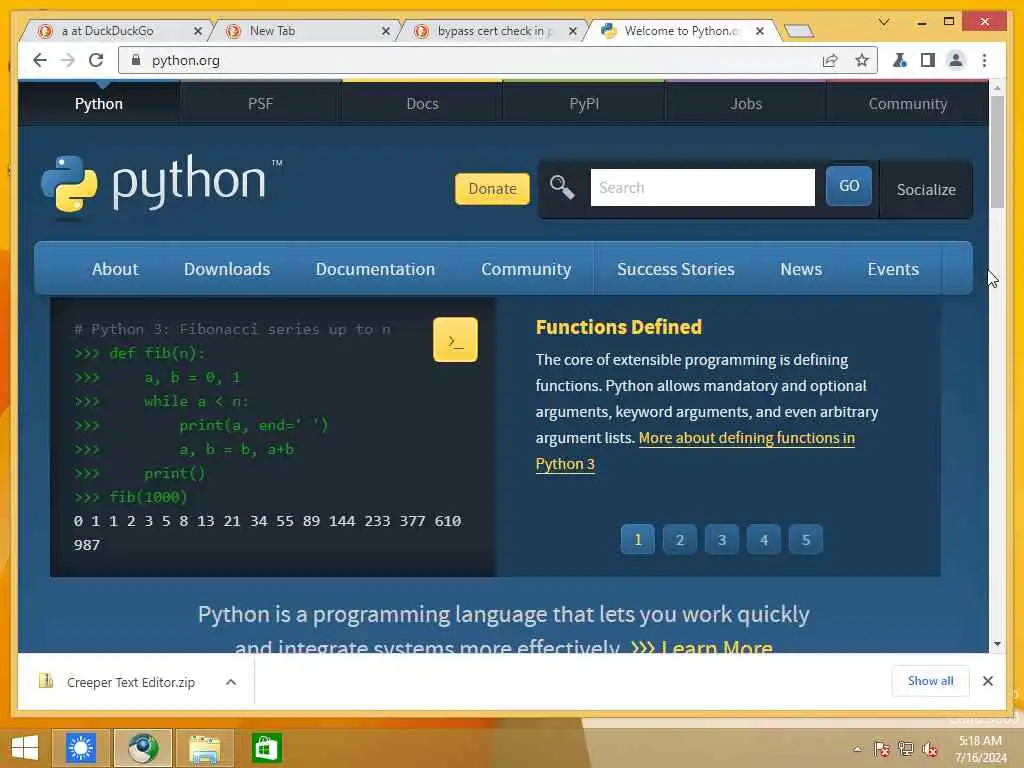Go back using the browser back arrow

pos(39,61)
